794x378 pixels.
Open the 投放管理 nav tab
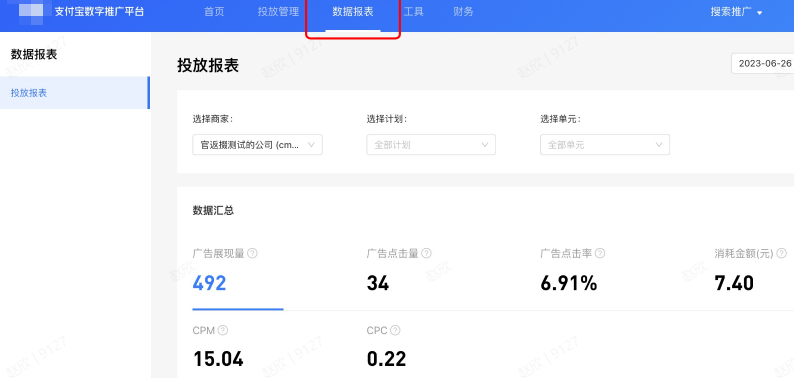278,12
